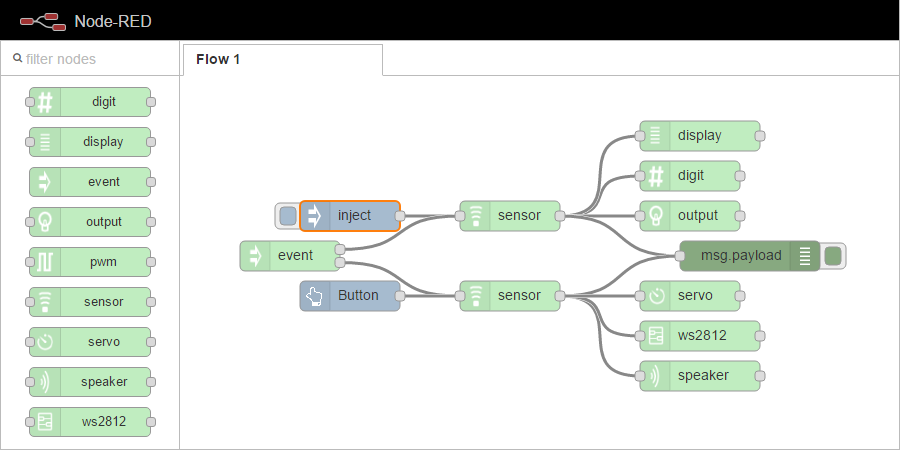Click the dial icon on palette servo node
900x450 pixels.
click(45, 342)
